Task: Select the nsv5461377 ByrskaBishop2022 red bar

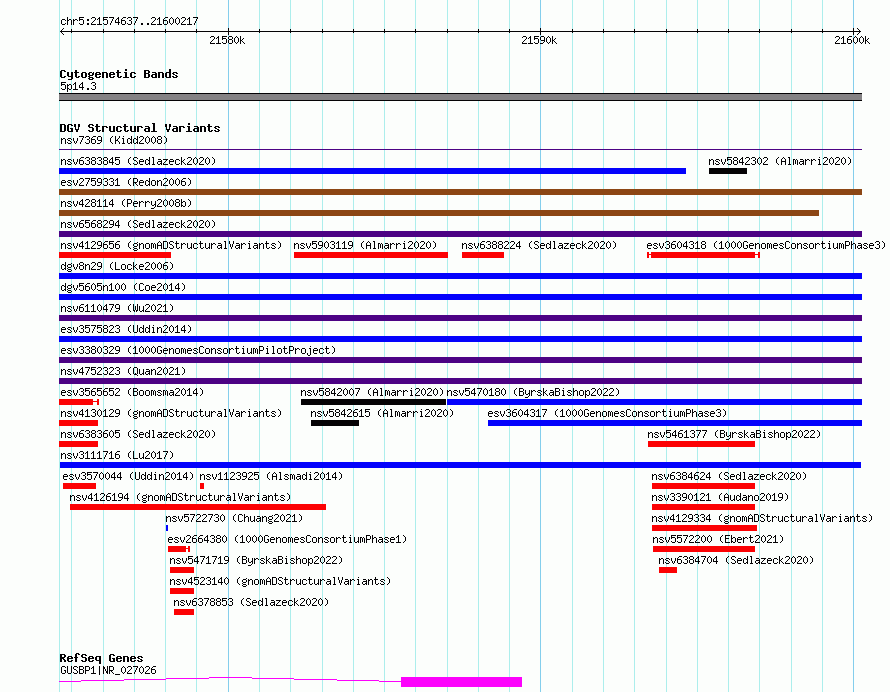Action: (702, 444)
